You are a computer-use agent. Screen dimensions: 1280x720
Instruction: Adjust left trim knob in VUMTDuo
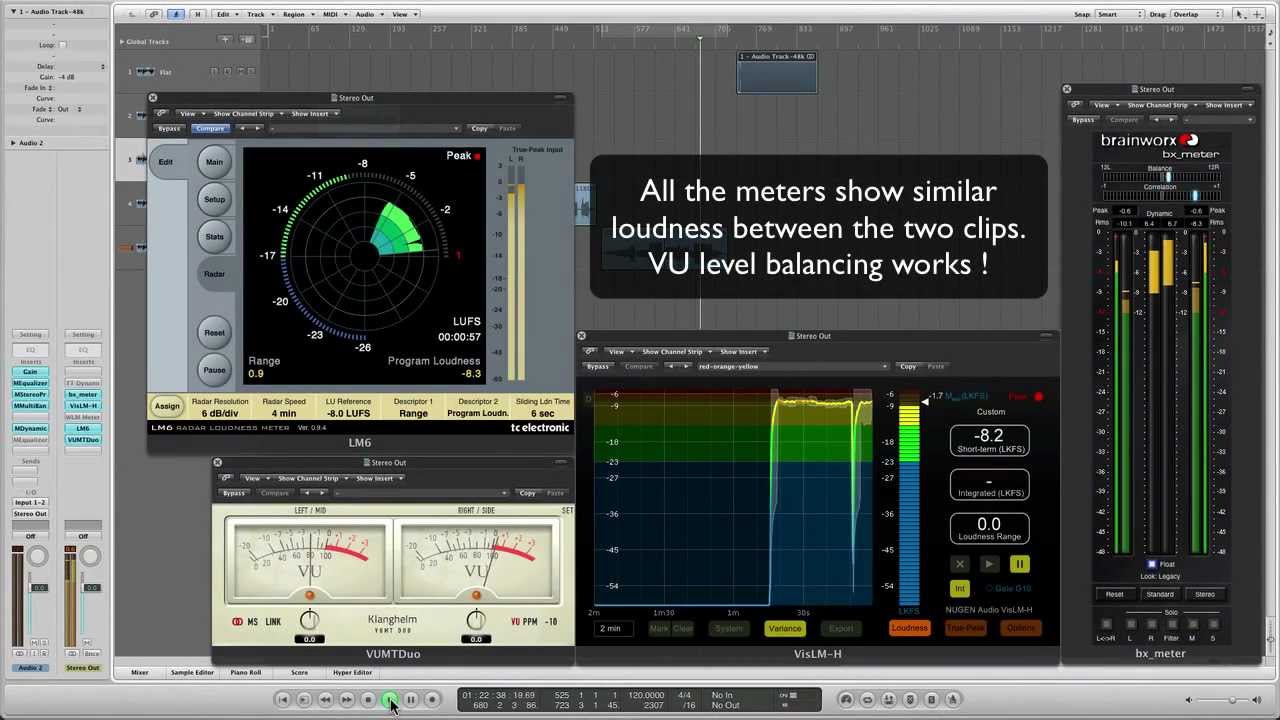310,621
